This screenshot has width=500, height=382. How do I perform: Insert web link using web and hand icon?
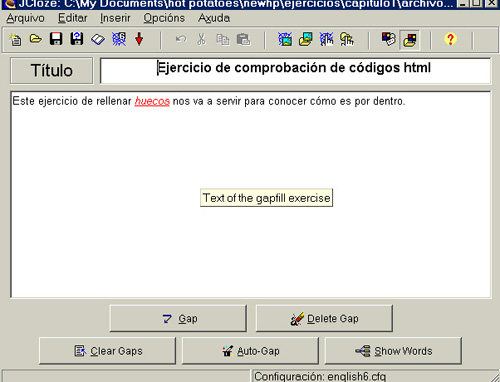click(x=326, y=39)
